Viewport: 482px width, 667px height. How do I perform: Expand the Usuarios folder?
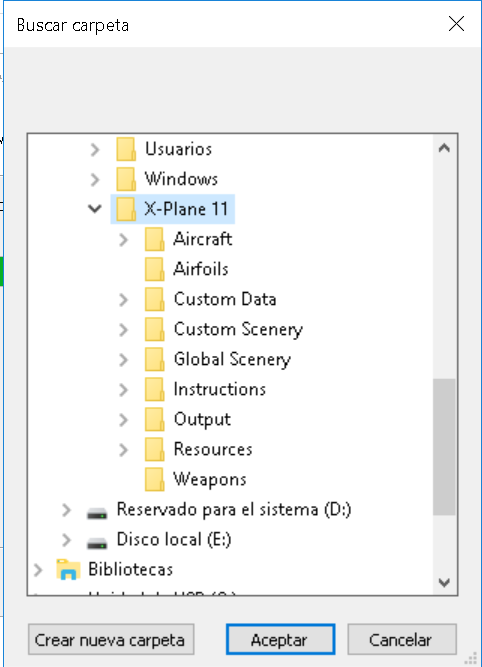[95, 149]
